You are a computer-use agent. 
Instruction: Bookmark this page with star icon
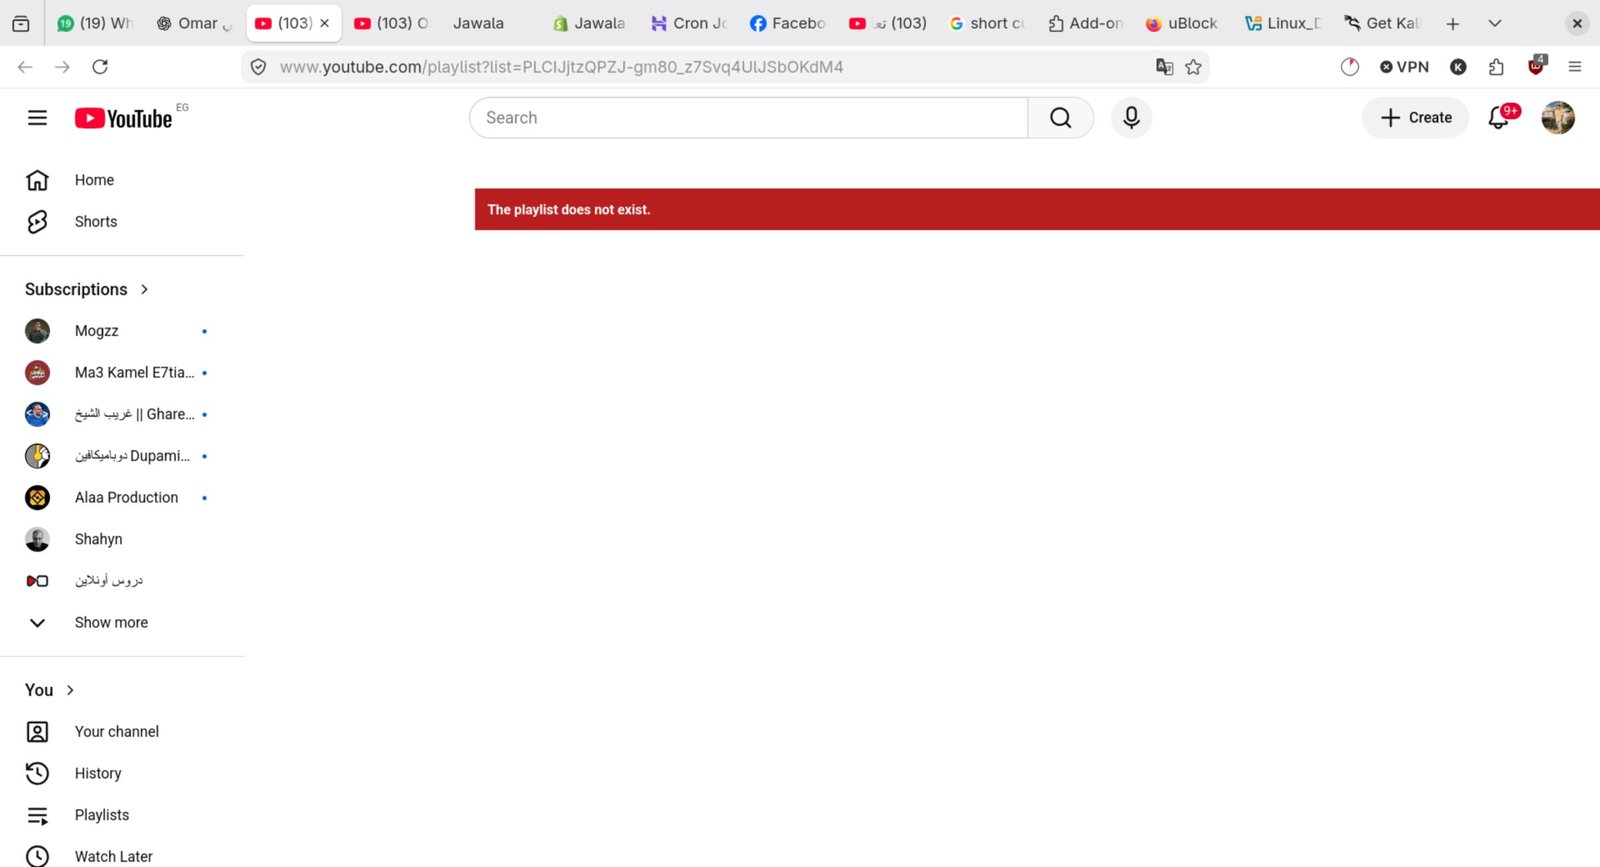[1193, 67]
